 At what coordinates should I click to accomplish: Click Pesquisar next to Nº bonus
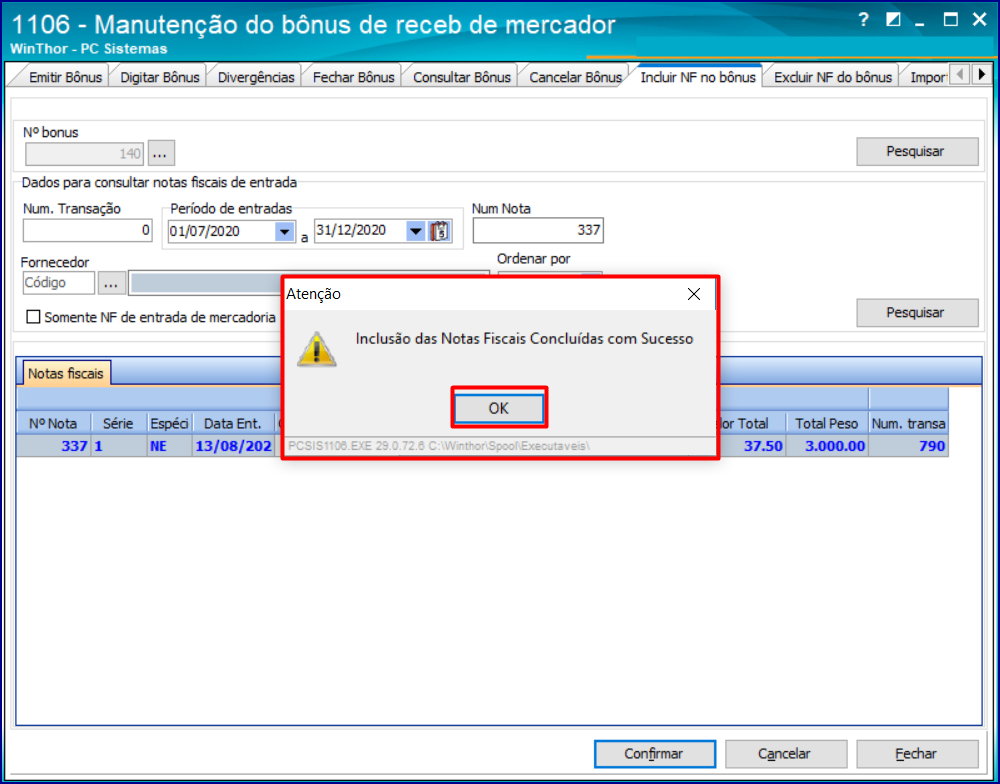pos(916,152)
